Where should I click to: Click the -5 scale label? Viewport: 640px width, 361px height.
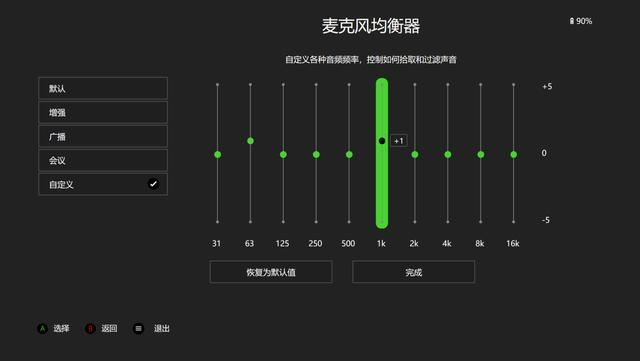pos(546,220)
